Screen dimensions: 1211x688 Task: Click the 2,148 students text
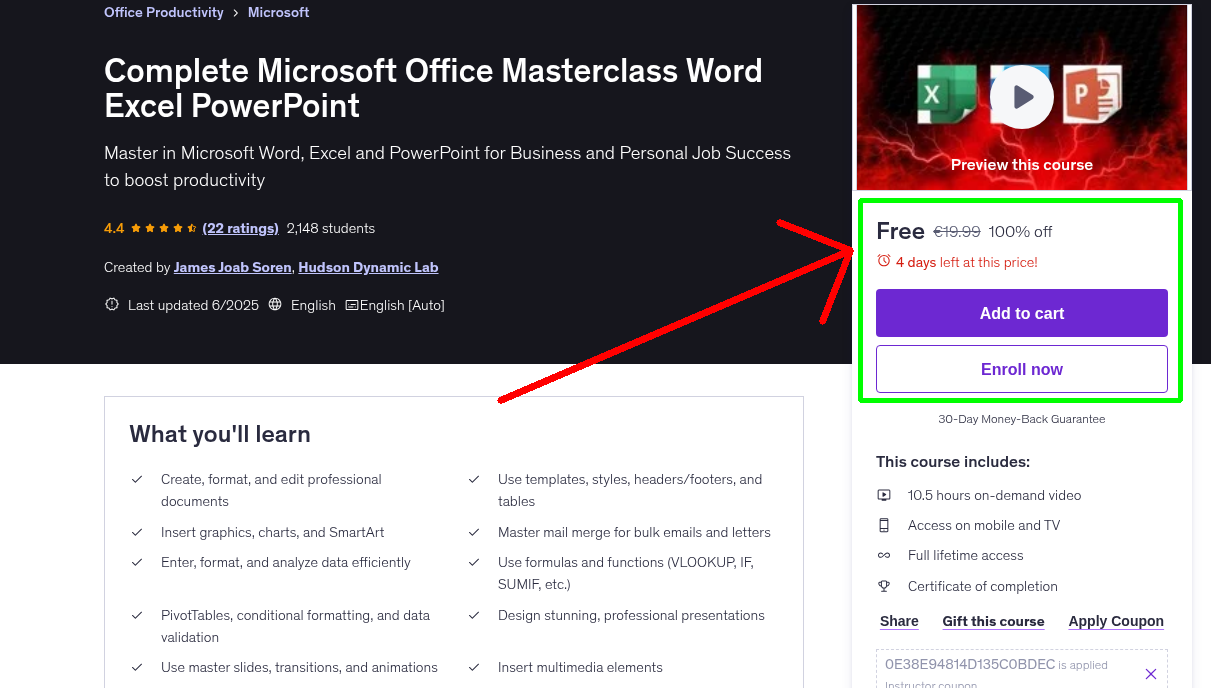[331, 228]
